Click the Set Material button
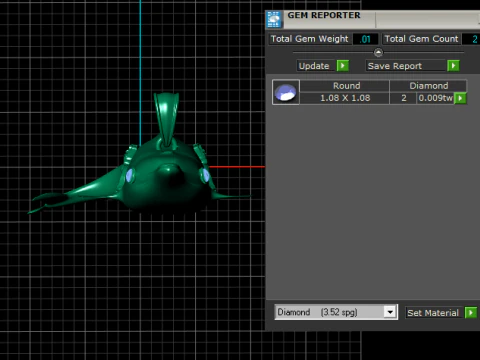The width and height of the screenshot is (480, 360). (x=434, y=313)
